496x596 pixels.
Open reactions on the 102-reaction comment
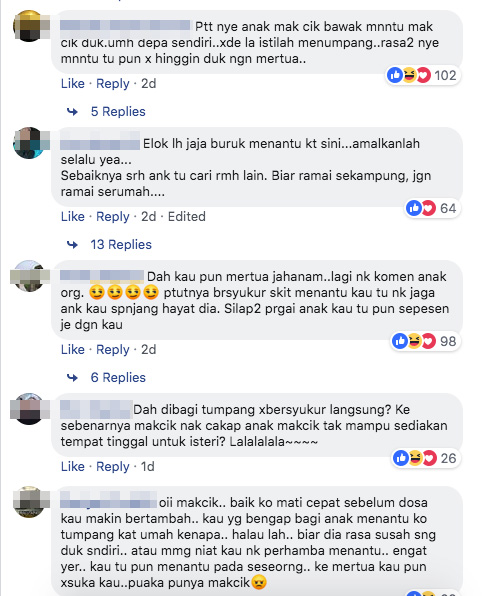pyautogui.click(x=422, y=75)
